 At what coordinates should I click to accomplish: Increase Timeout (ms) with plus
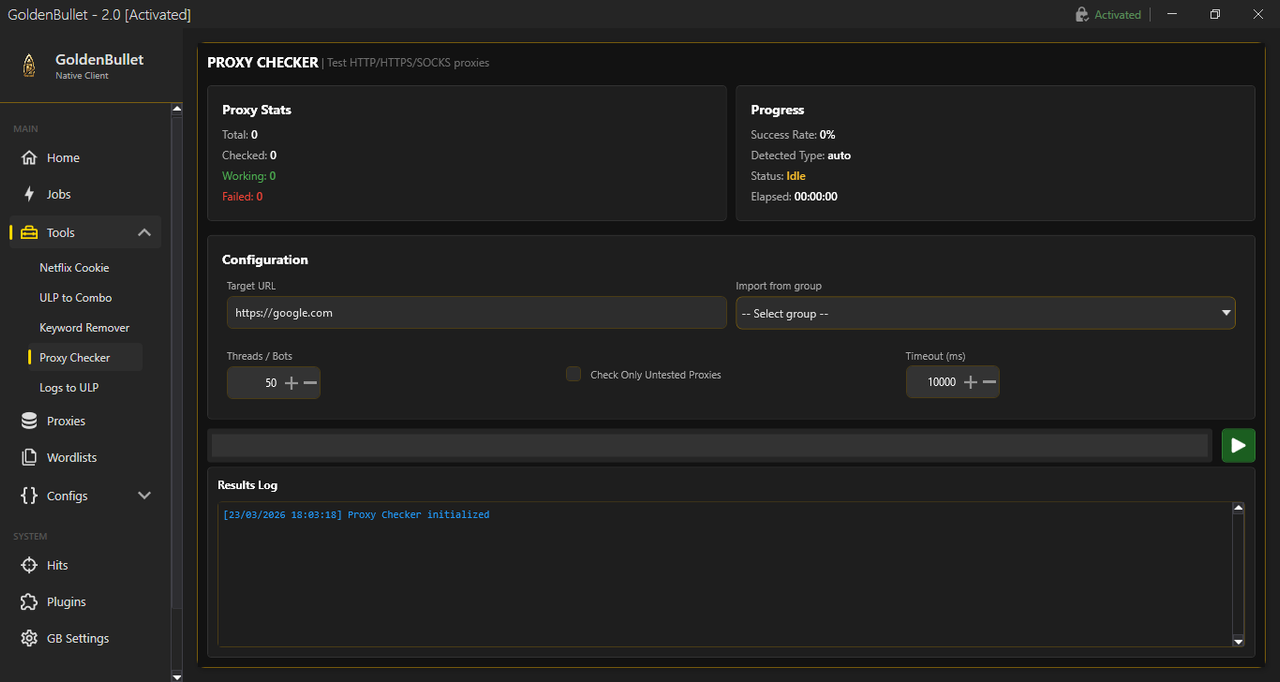[970, 382]
